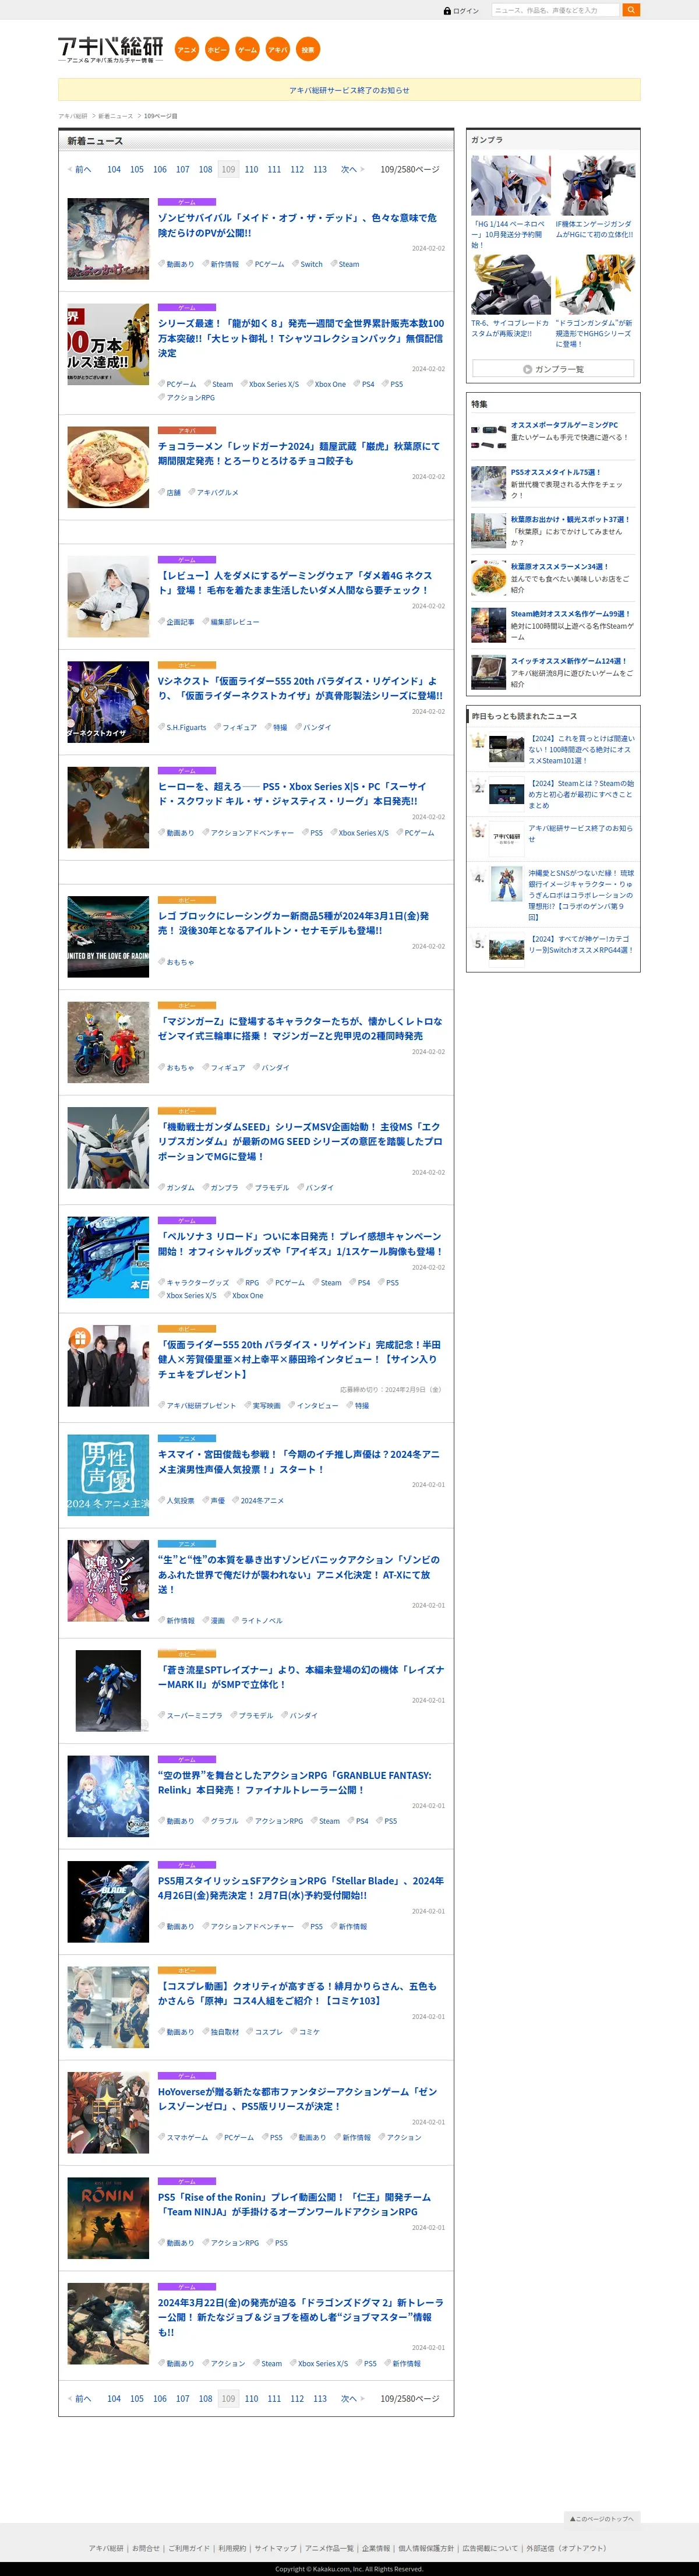
Task: Open the ゾンビサバイバル メイド・オブ・ザ・デッド thumbnail
Action: [x=108, y=239]
